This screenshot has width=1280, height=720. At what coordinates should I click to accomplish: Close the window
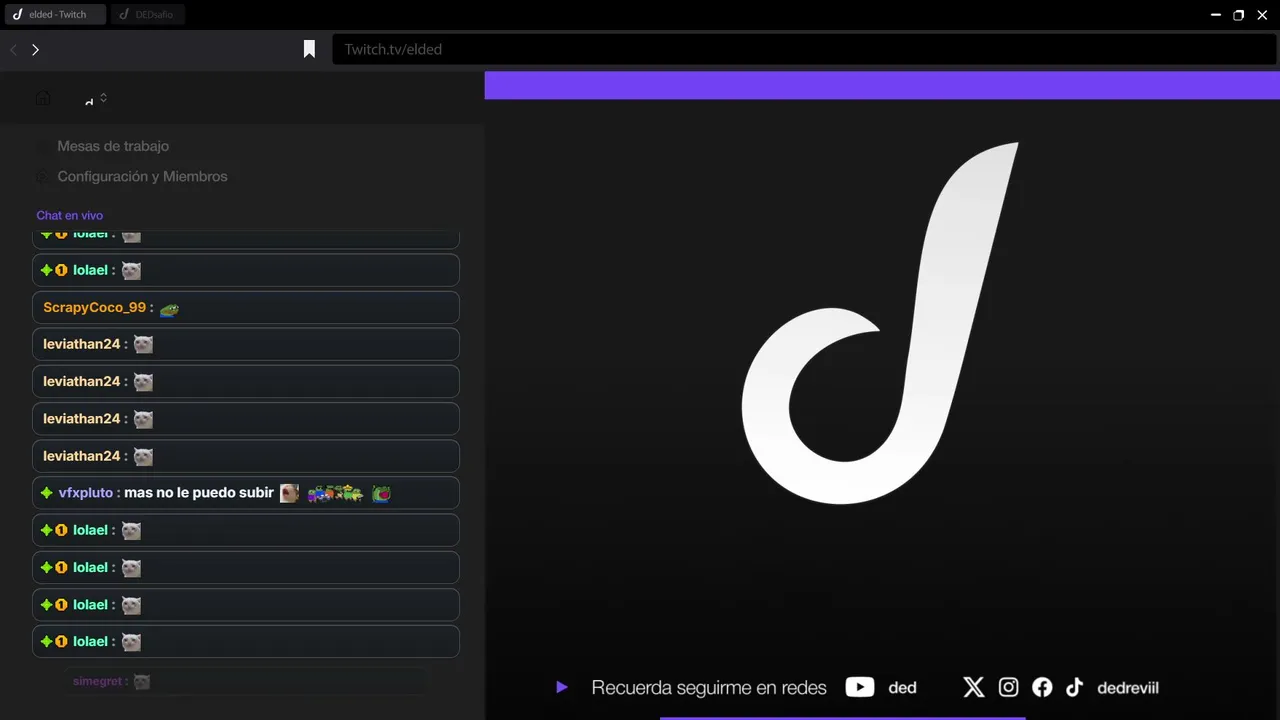click(x=1262, y=15)
